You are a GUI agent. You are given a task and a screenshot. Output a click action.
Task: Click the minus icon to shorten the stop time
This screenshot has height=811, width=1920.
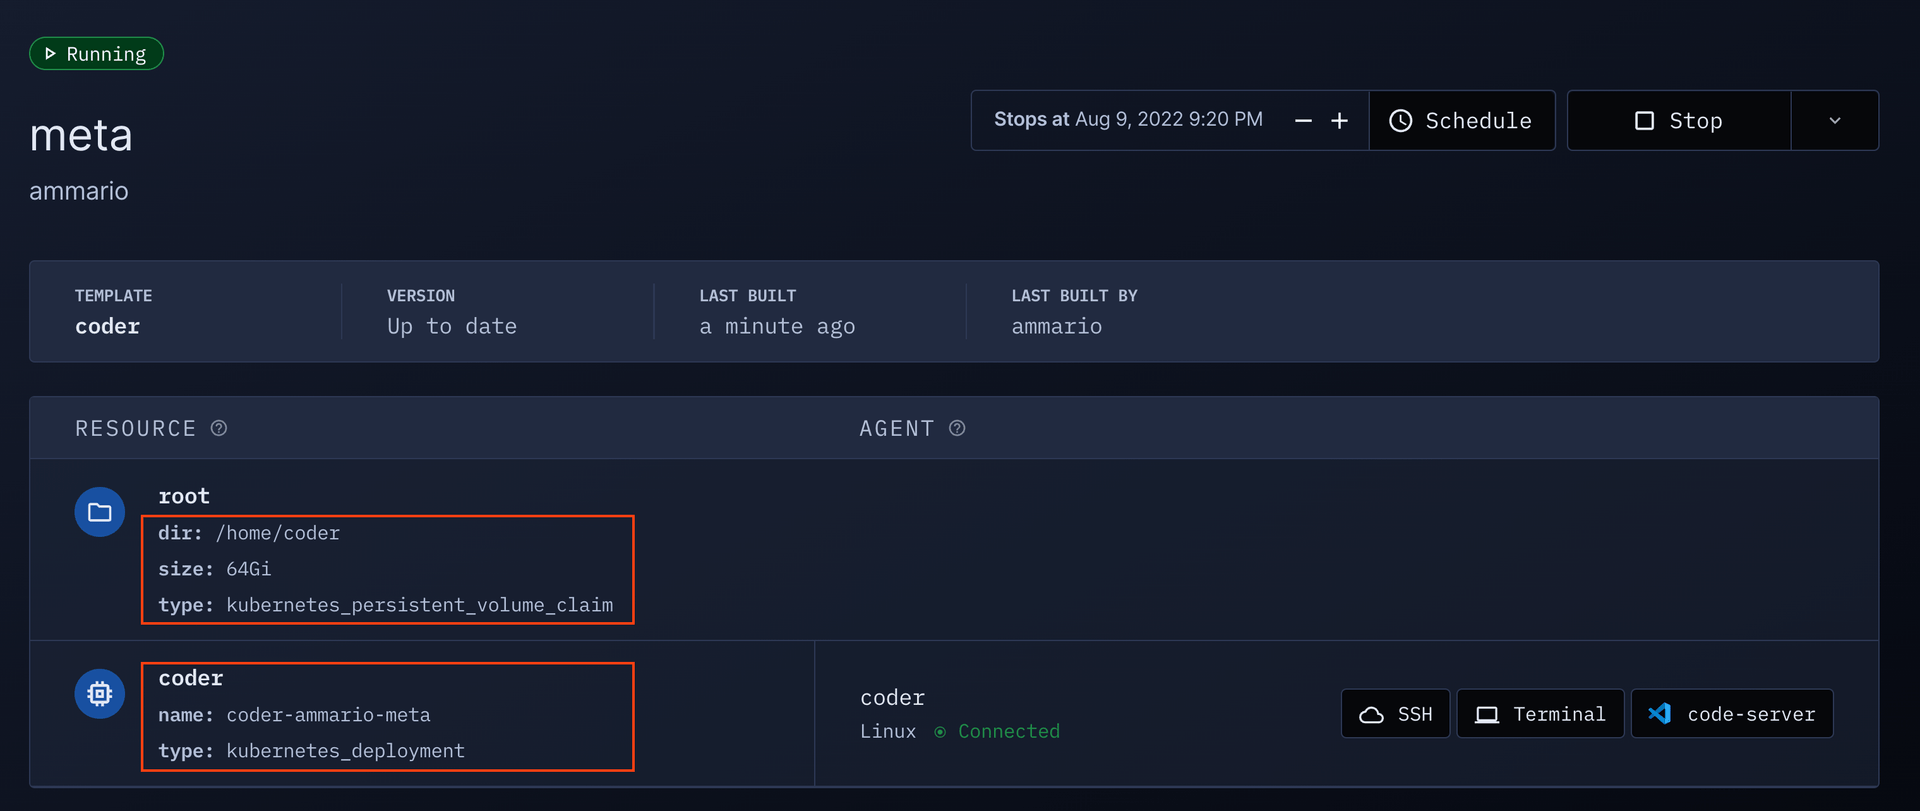pyautogui.click(x=1303, y=121)
